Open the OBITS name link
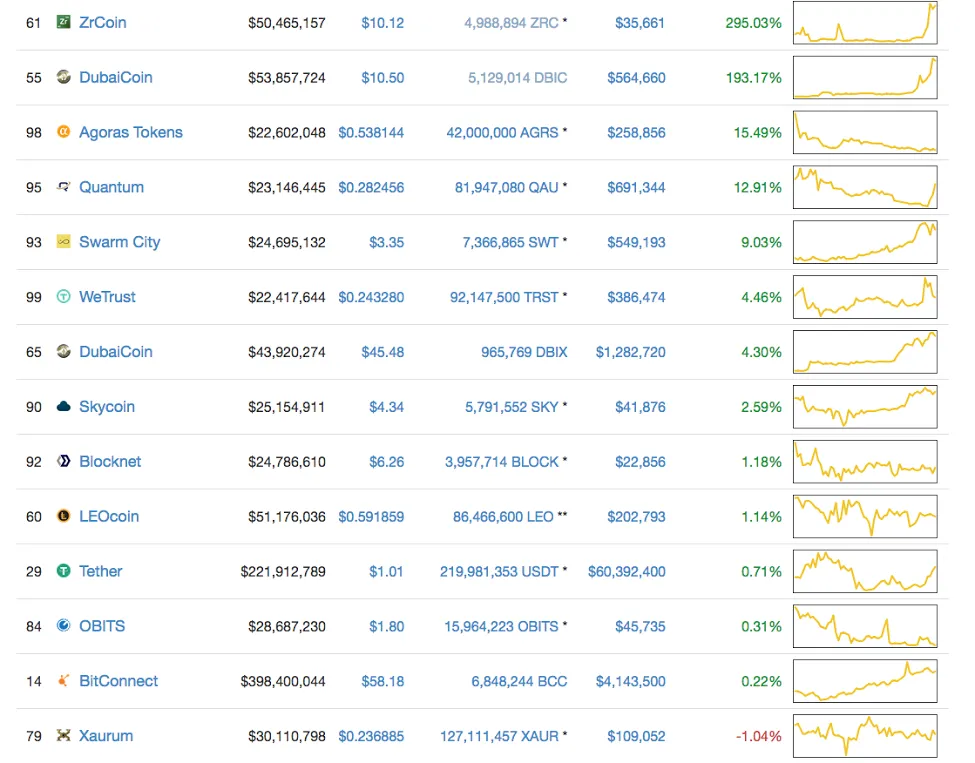 point(102,626)
